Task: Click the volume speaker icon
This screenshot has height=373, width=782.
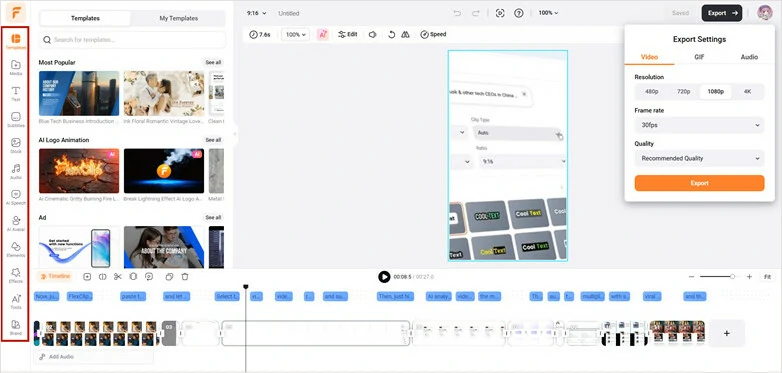Action: coord(372,34)
